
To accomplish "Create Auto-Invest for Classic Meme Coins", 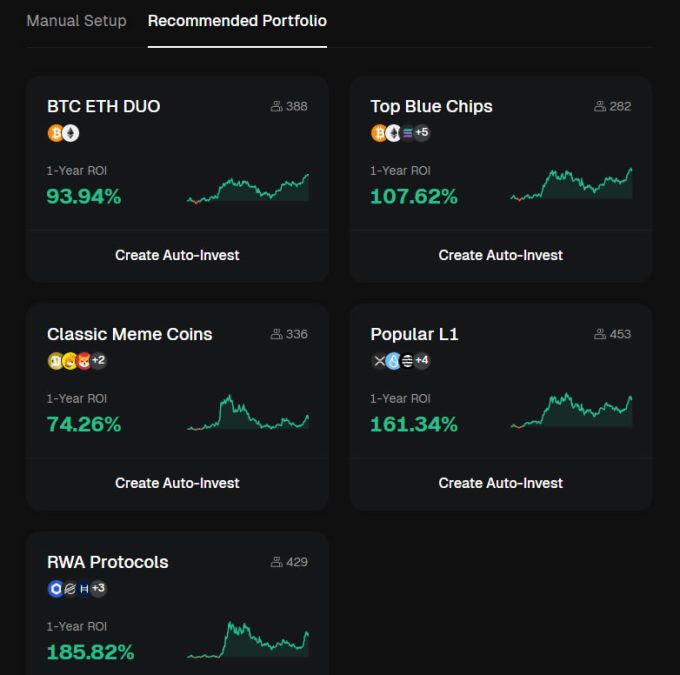I will pyautogui.click(x=177, y=483).
